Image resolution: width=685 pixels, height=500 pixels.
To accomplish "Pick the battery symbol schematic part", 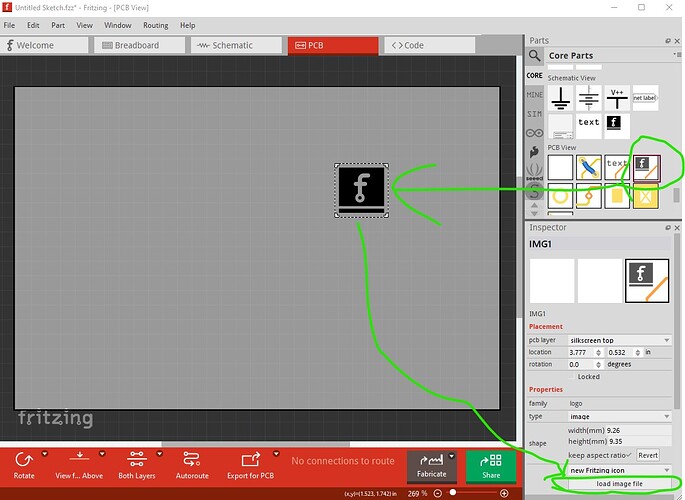I will [588, 98].
